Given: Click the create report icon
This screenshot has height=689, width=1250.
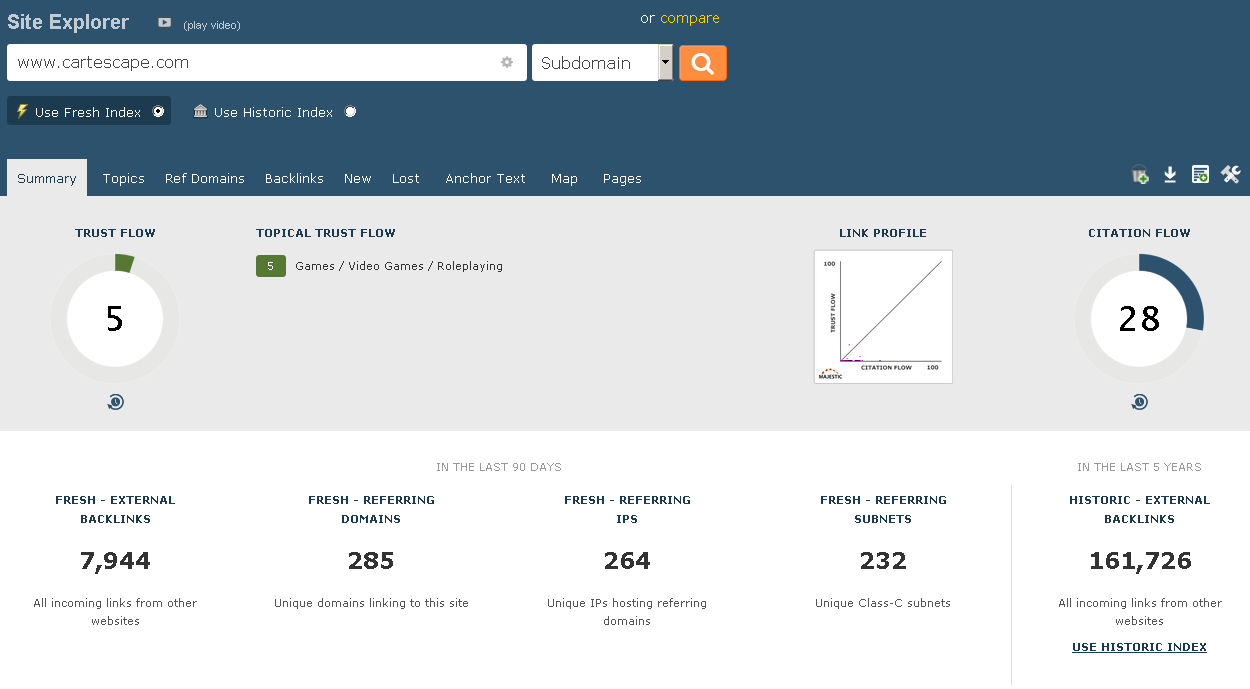Looking at the screenshot, I should [1200, 175].
